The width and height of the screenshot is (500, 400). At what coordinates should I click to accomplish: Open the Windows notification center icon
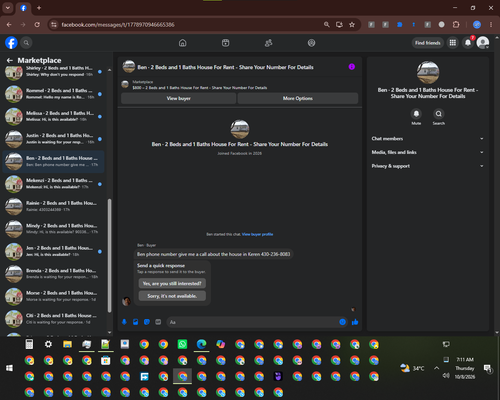point(488,368)
